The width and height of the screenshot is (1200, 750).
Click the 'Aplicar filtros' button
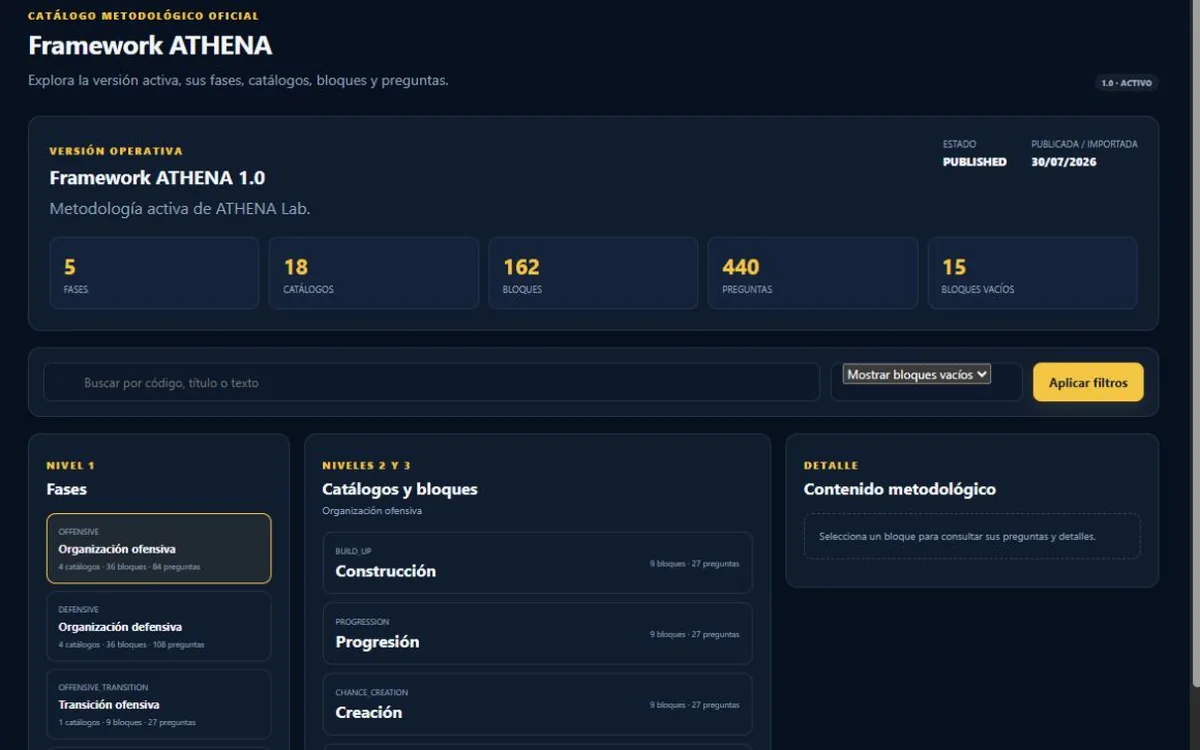(x=1088, y=382)
